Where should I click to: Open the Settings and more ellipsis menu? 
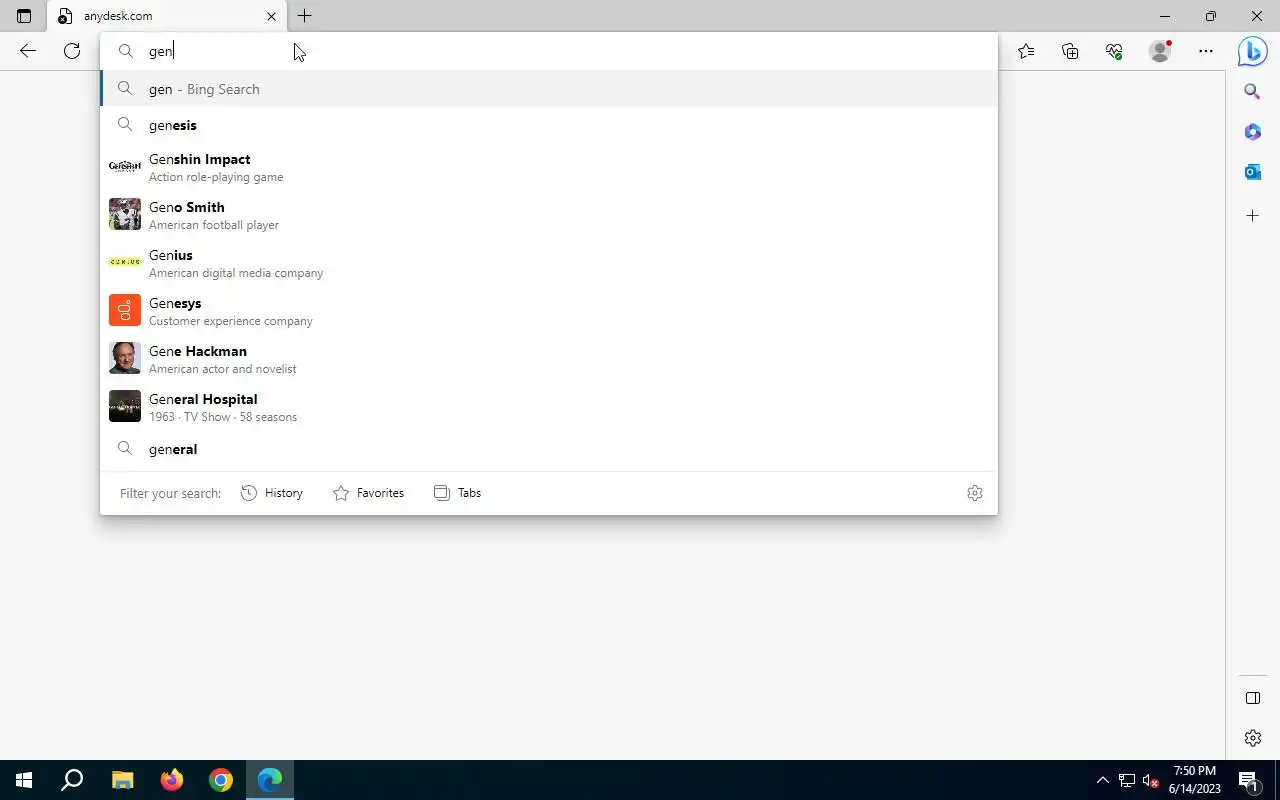click(x=1206, y=51)
